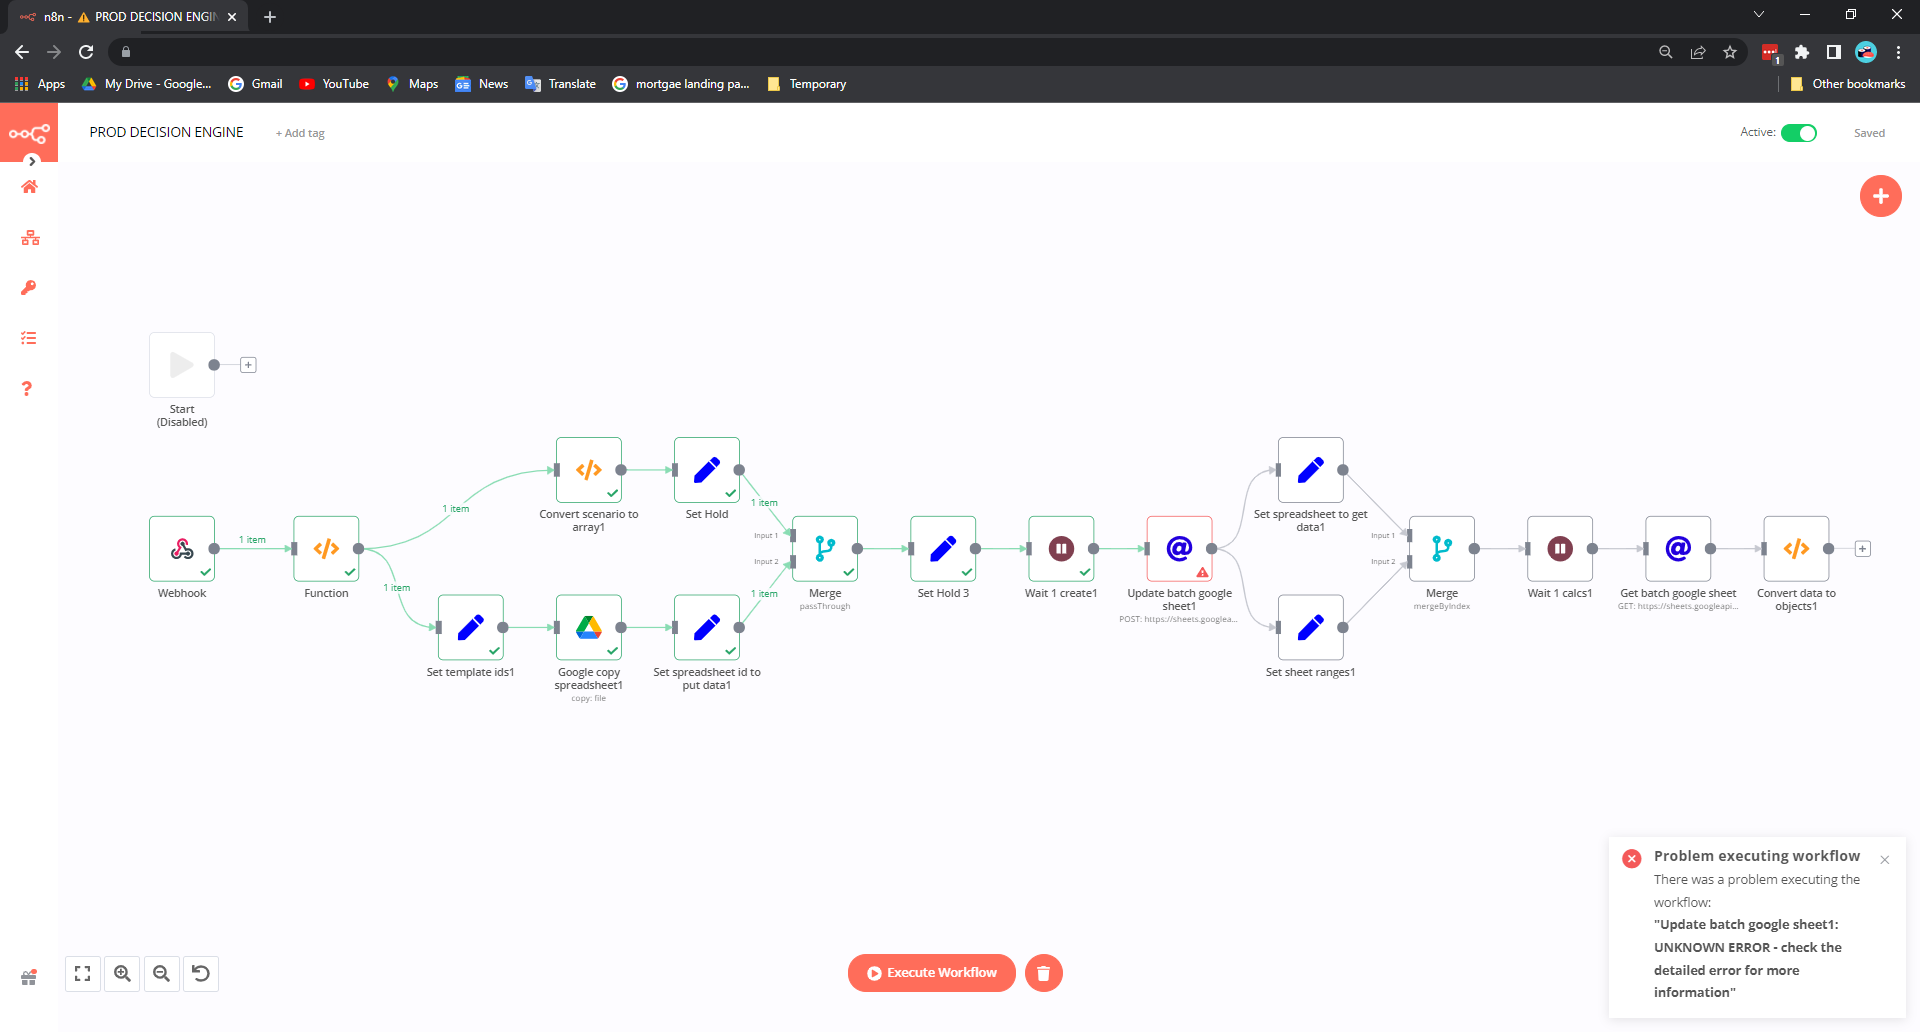Add node after Start node plus
This screenshot has height=1032, width=1920.
249,365
